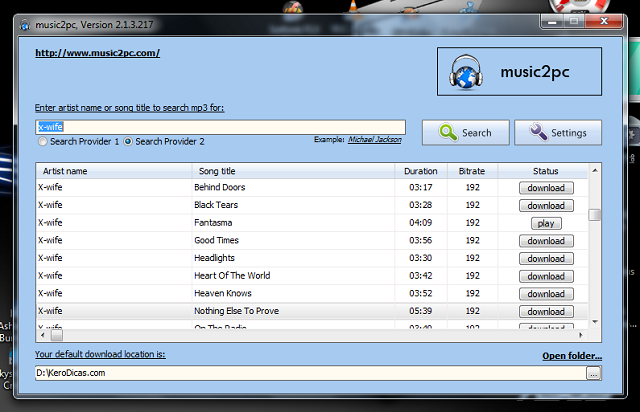Select the Headlights song title
Viewport: 640px width, 412px height.
pos(214,258)
